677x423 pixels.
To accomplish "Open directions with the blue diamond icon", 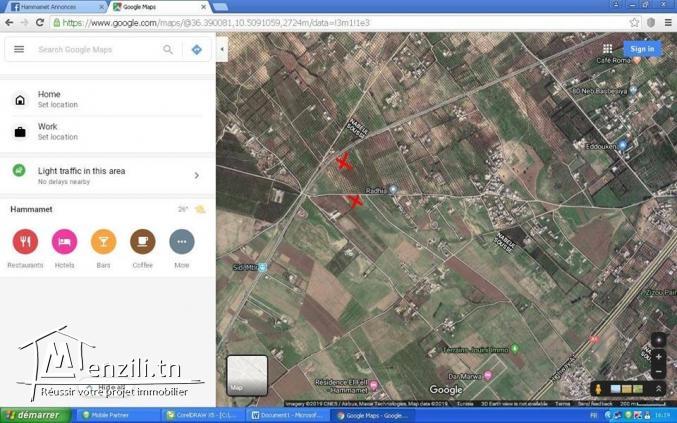I will pyautogui.click(x=196, y=49).
